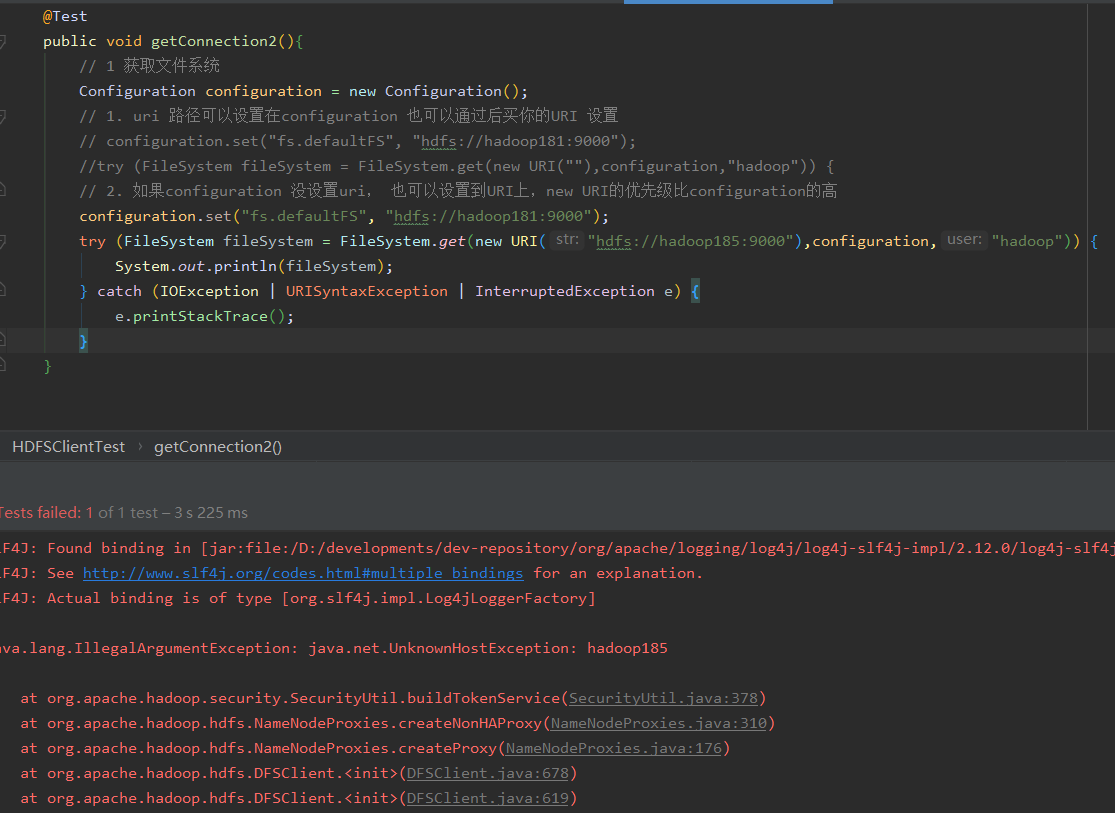Screen dimensions: 1115x813
Task: Click the getConnection2 method name in its declaration
Action: click(213, 41)
